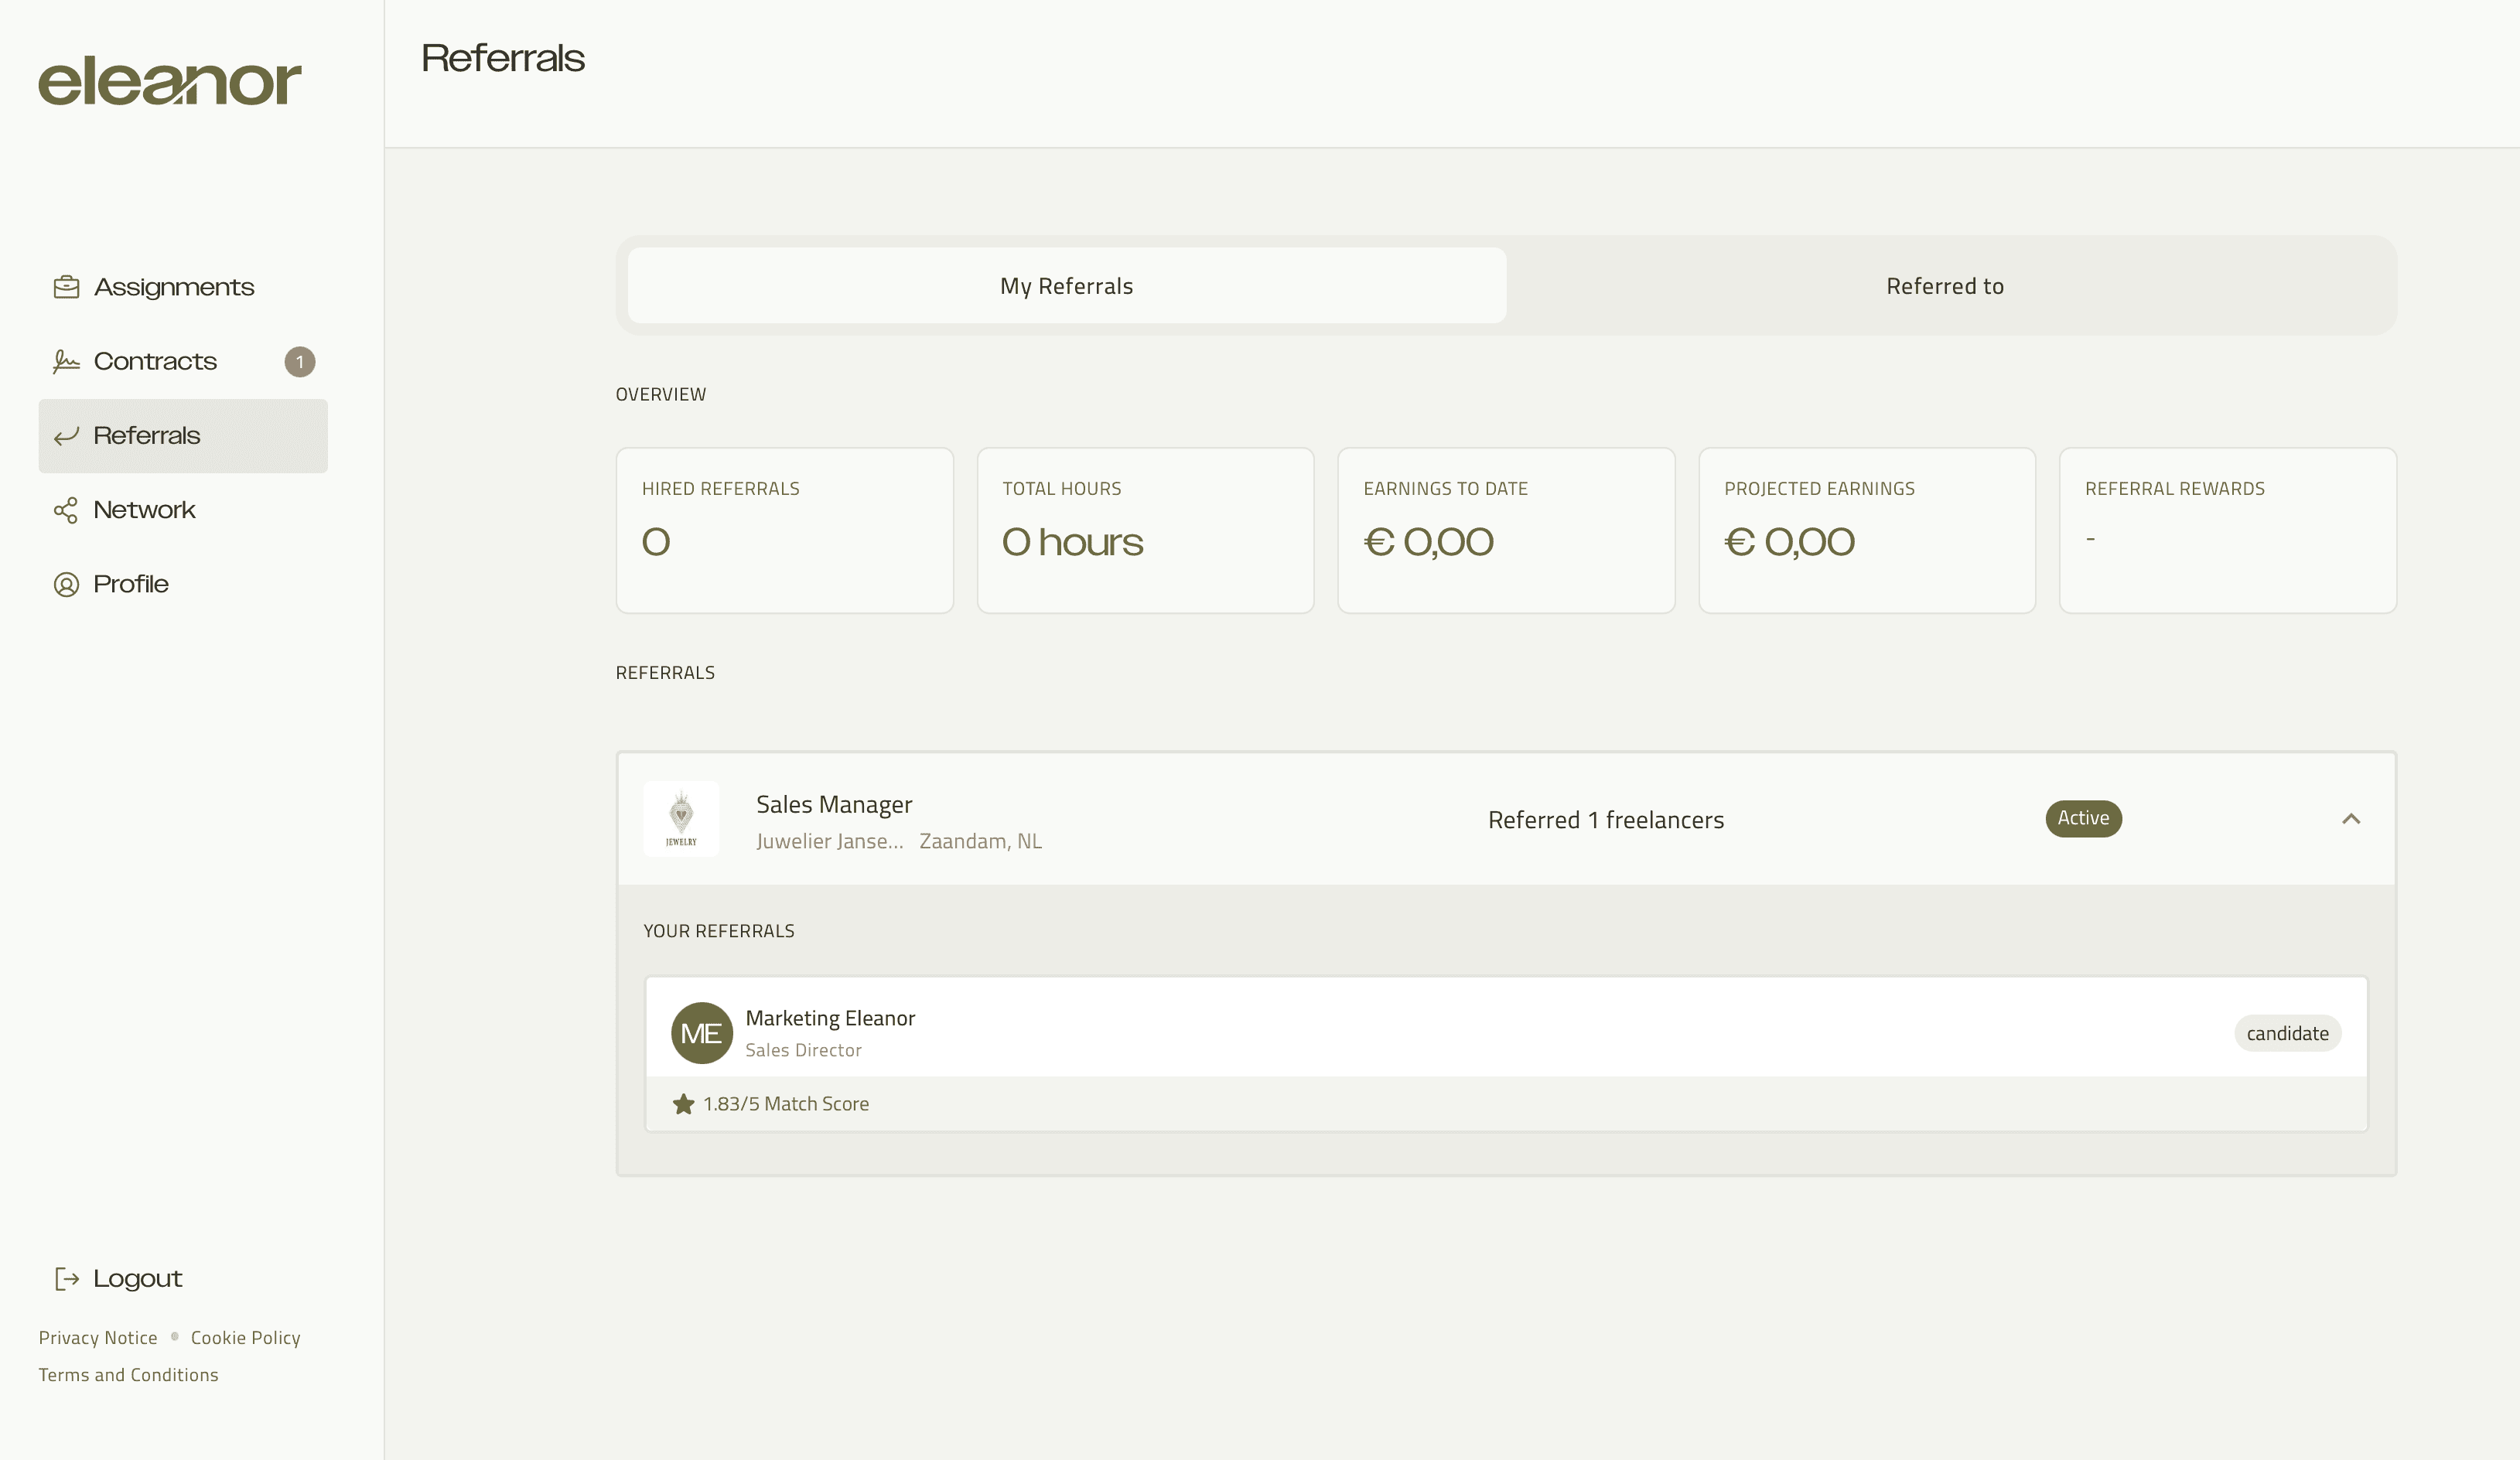
Task: Click the Total Hours card
Action: (x=1146, y=530)
